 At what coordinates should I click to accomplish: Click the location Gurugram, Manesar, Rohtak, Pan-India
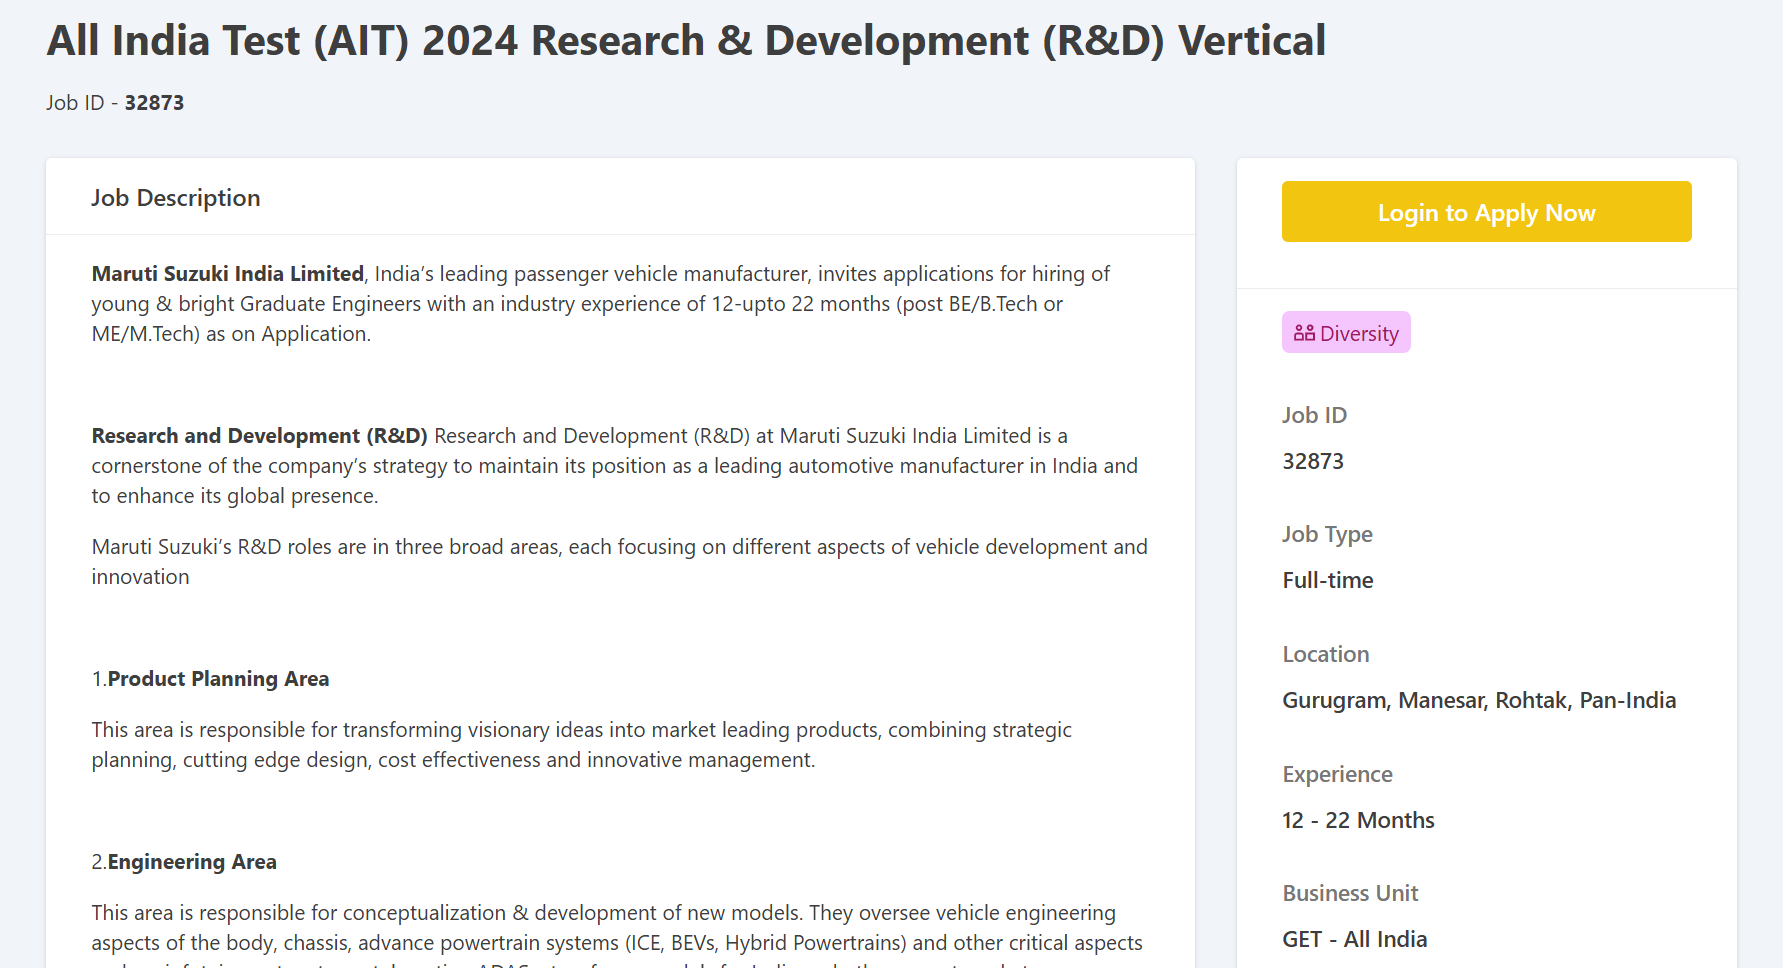point(1479,700)
